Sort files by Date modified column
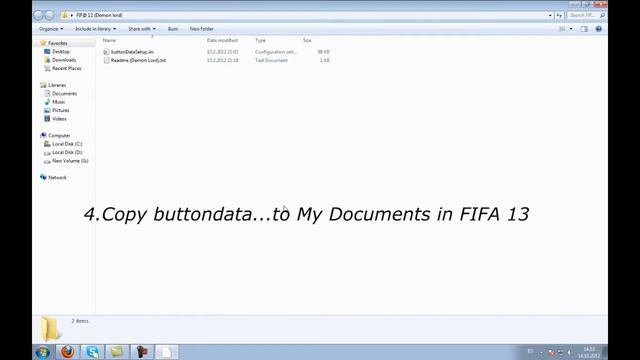 coord(222,40)
